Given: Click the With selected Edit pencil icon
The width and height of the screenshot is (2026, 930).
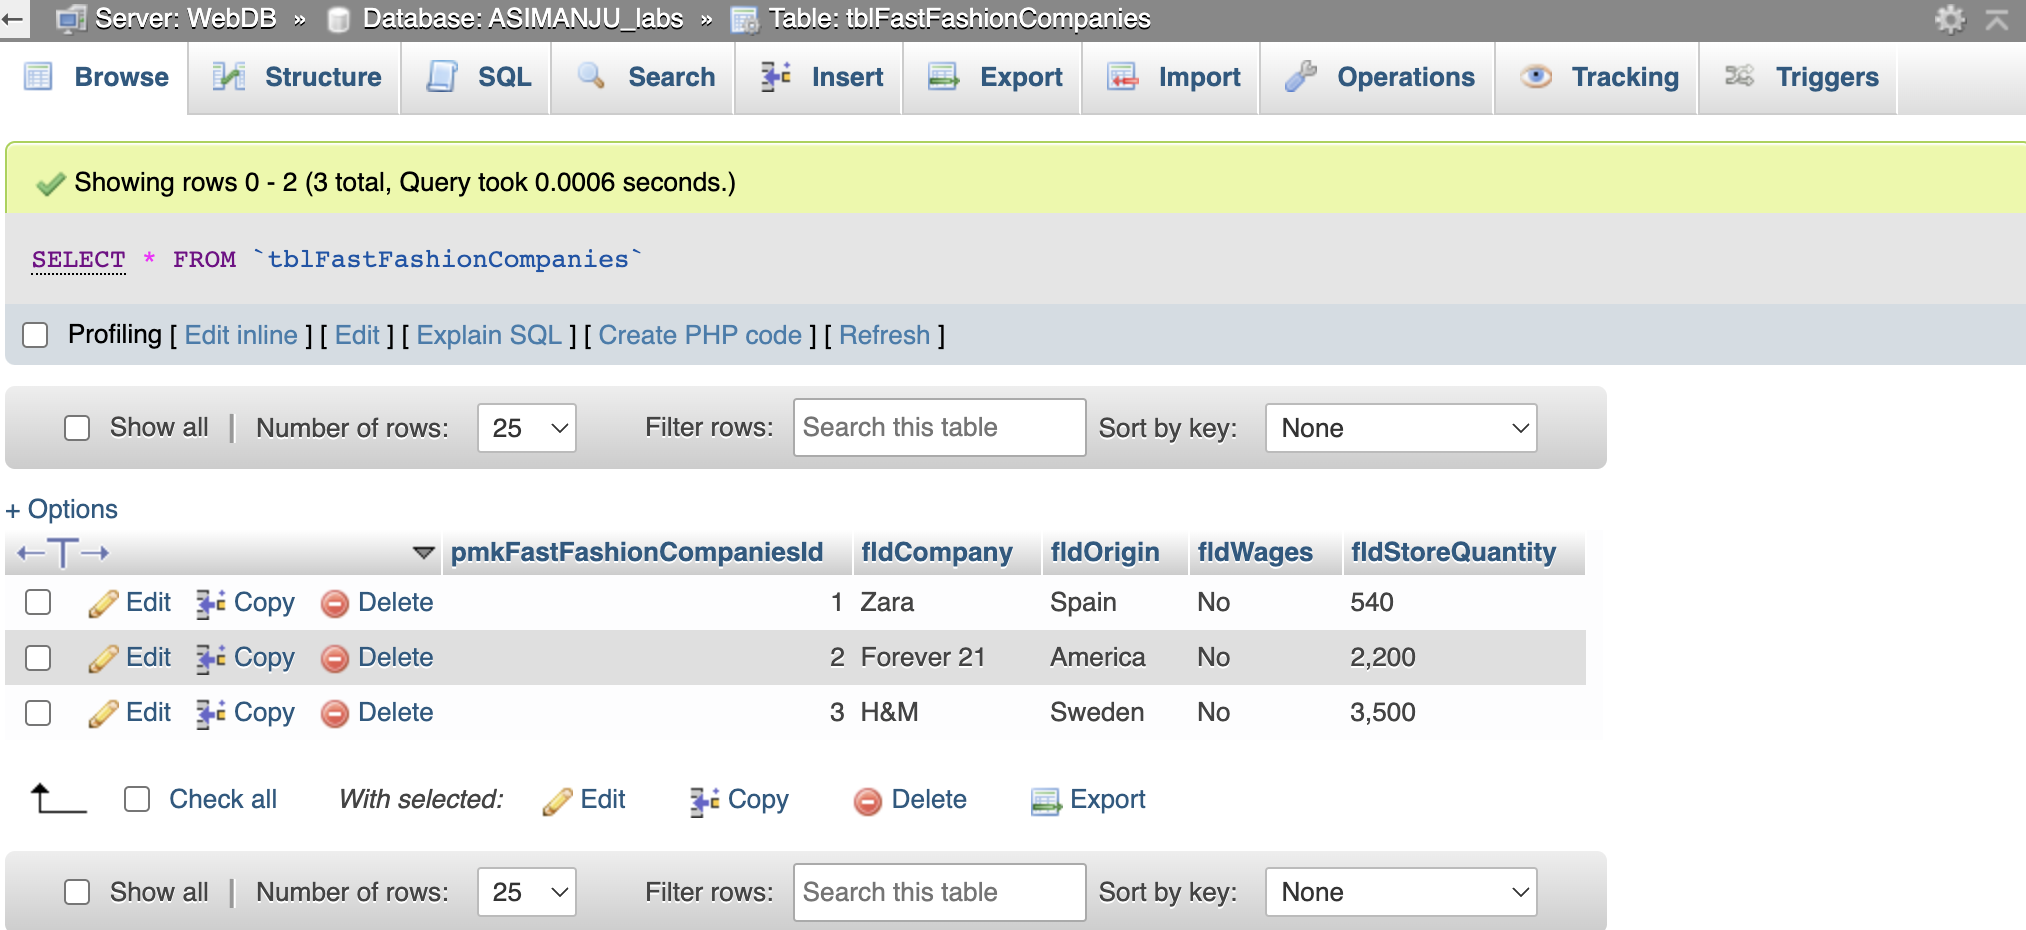Looking at the screenshot, I should click(x=558, y=801).
